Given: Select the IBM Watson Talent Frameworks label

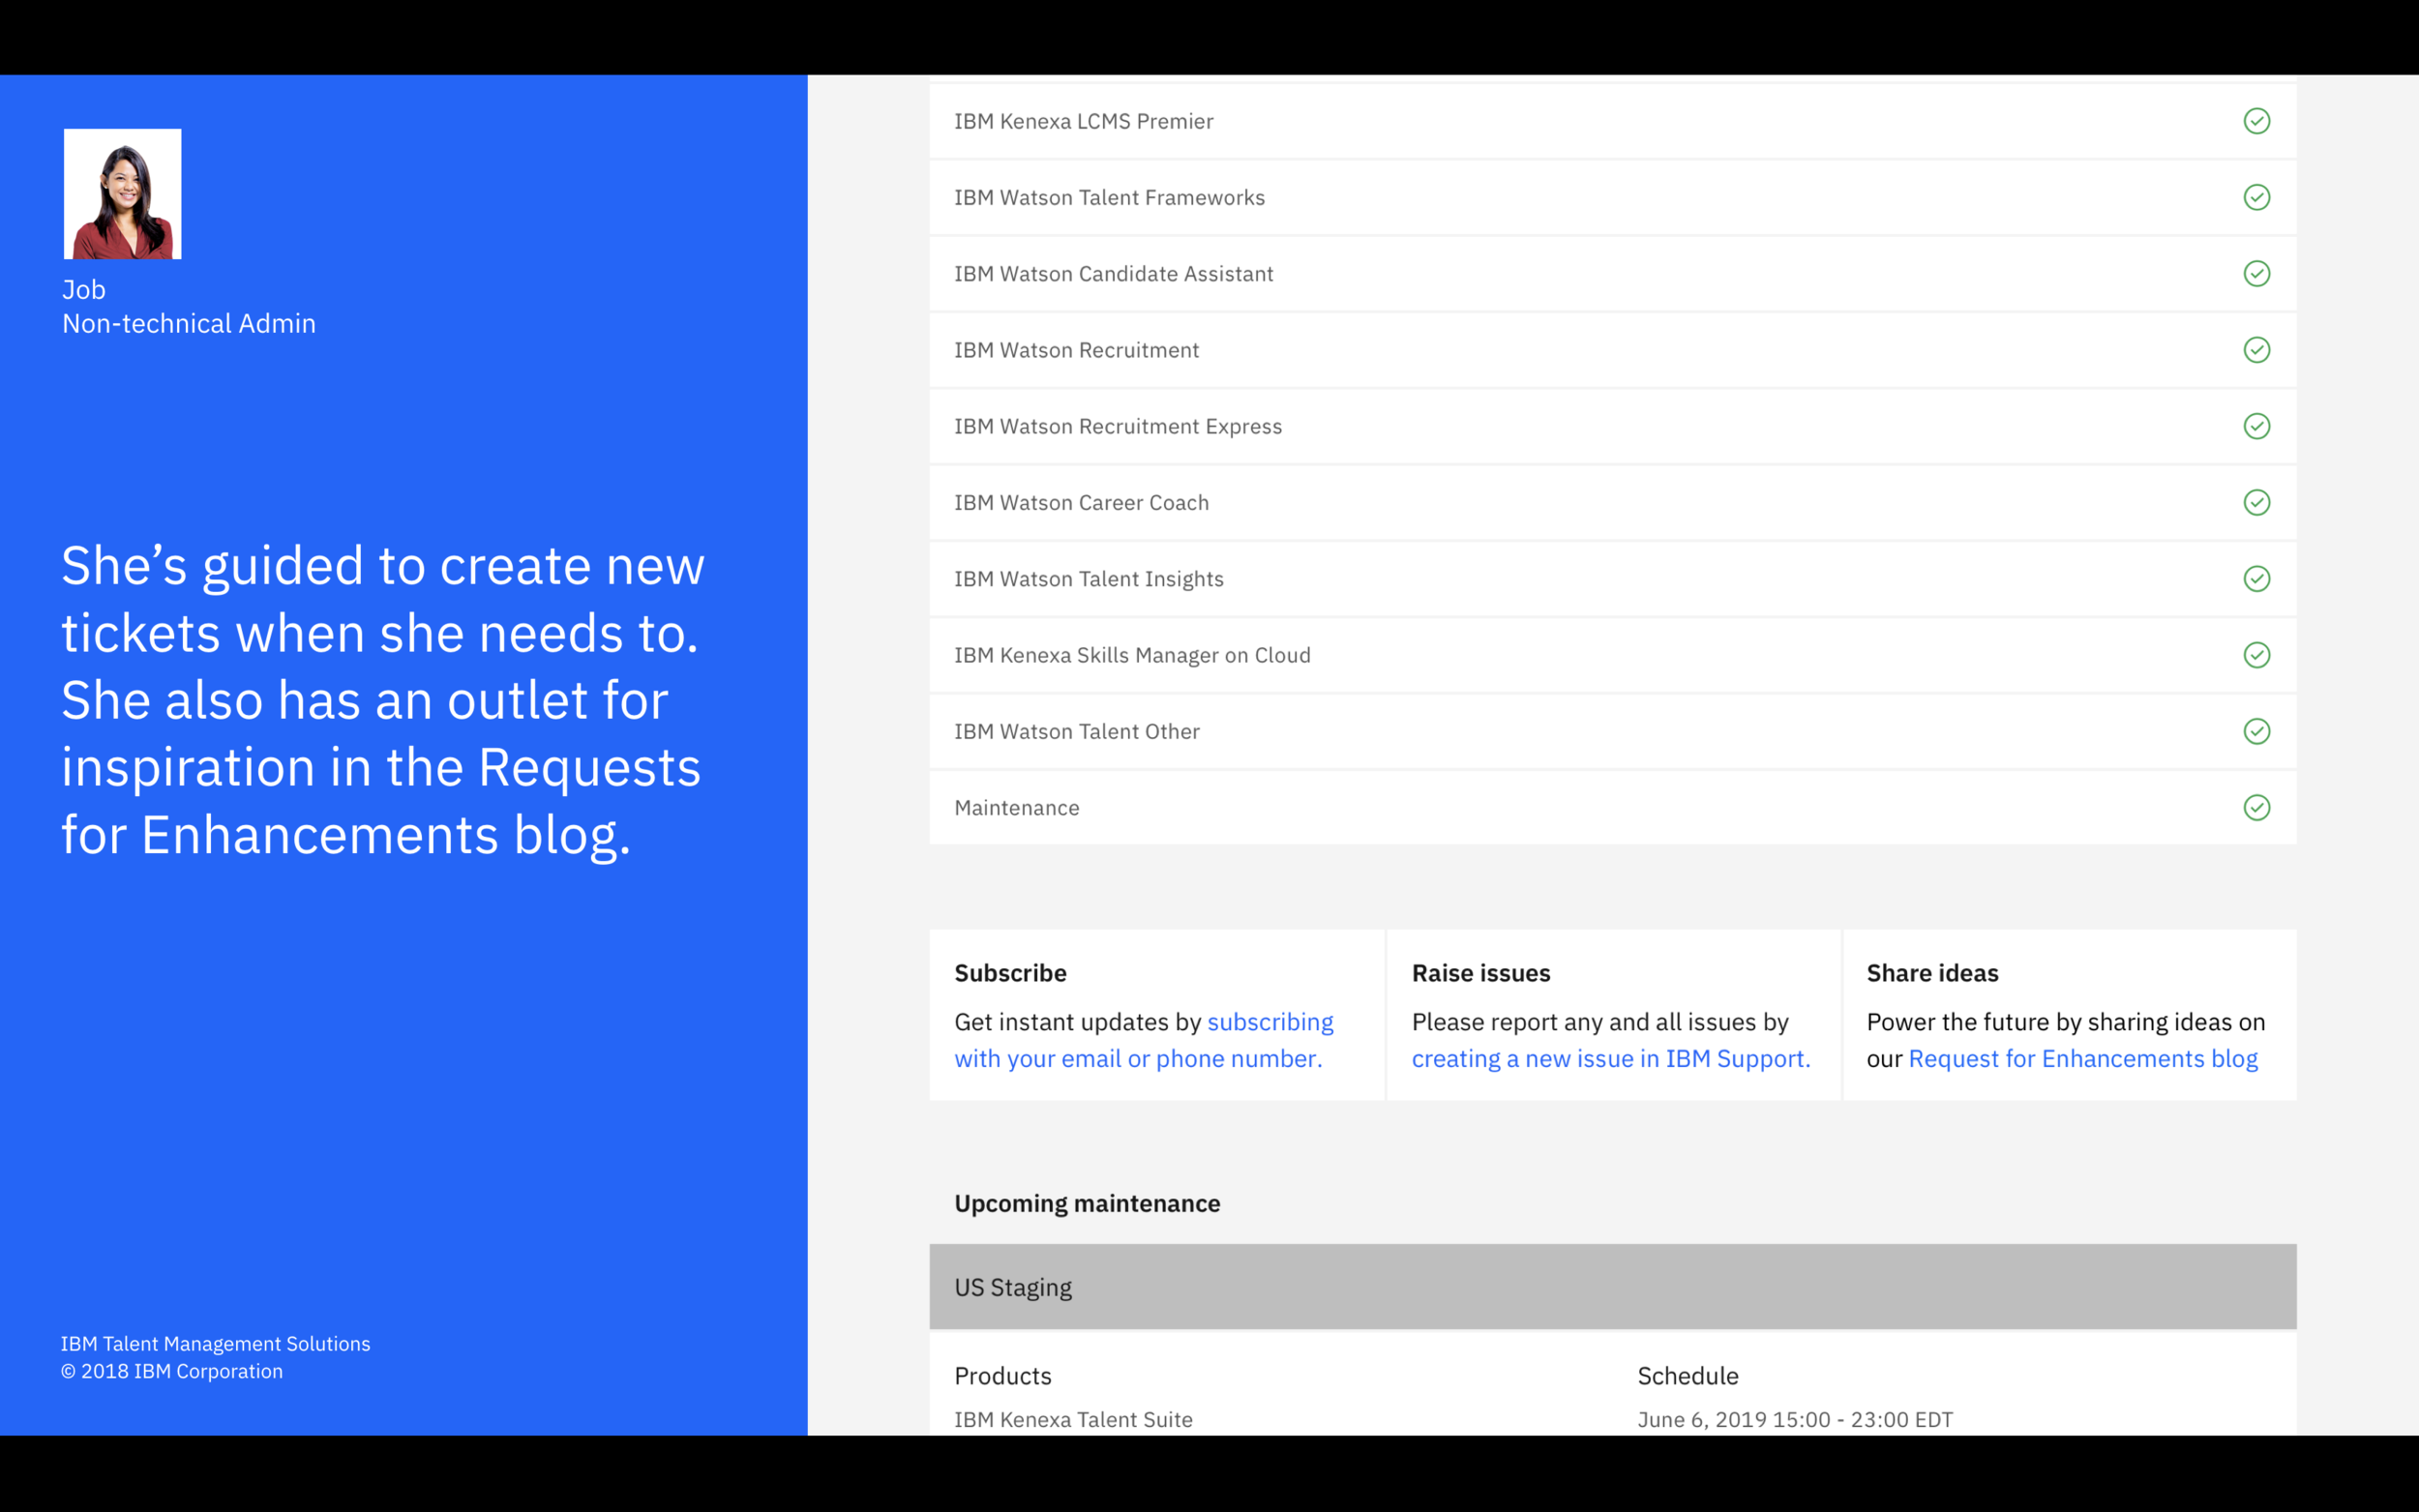Looking at the screenshot, I should coord(1109,197).
